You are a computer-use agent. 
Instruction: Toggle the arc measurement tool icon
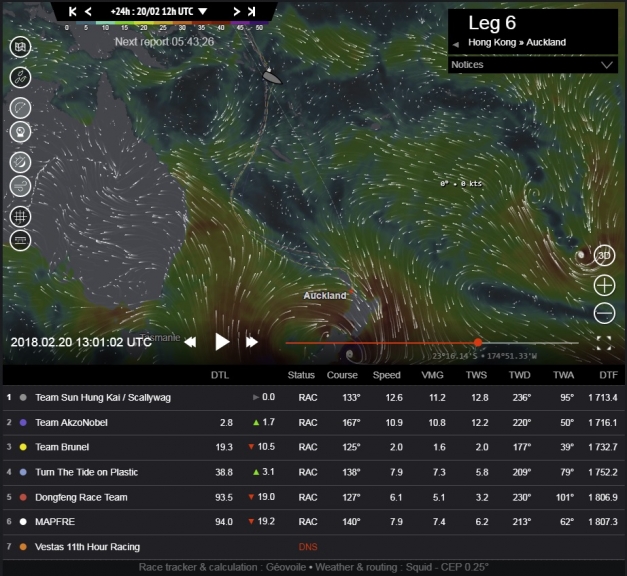click(x=20, y=108)
